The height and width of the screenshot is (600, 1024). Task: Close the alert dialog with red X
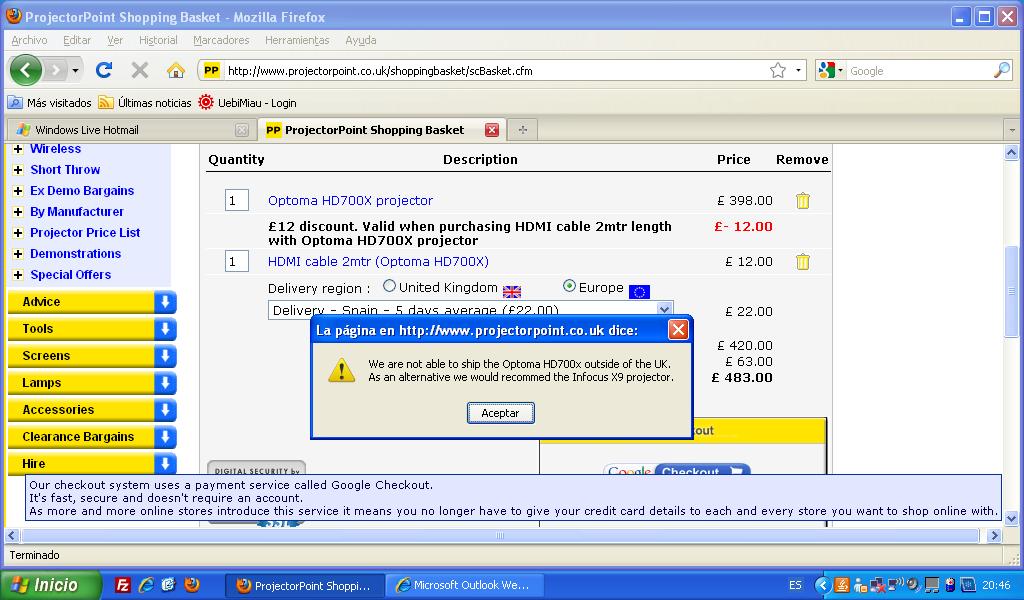(x=678, y=330)
